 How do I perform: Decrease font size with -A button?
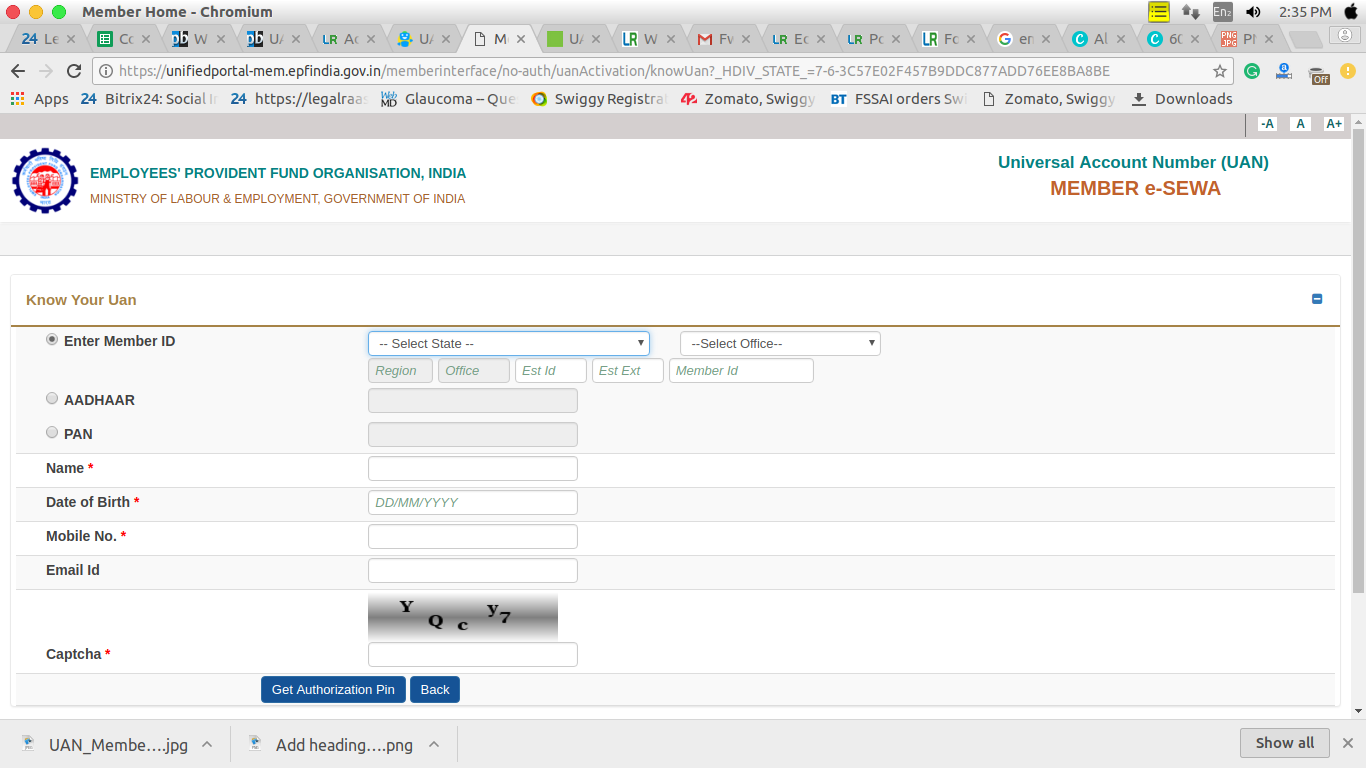(x=1267, y=124)
